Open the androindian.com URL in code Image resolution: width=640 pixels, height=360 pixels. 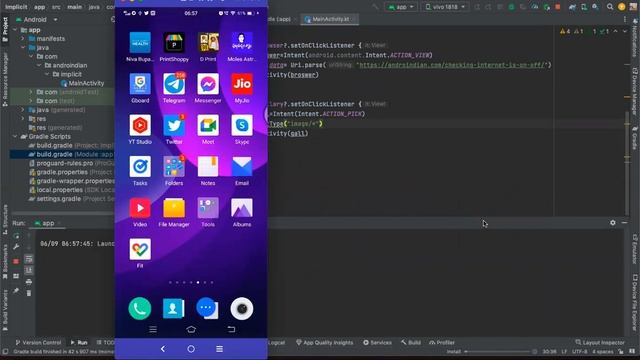[x=452, y=65]
